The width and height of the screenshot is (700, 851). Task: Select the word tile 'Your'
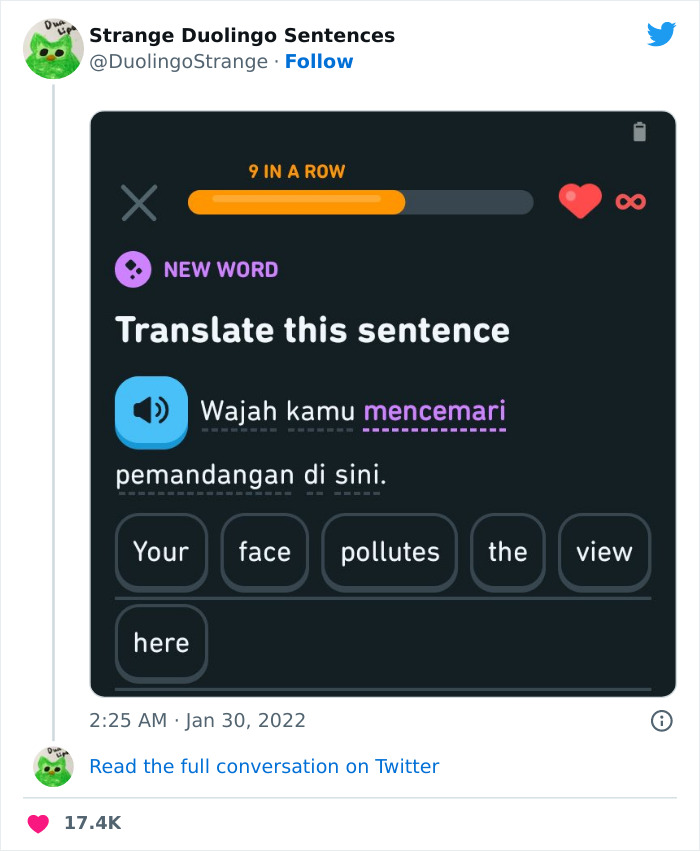pos(160,551)
